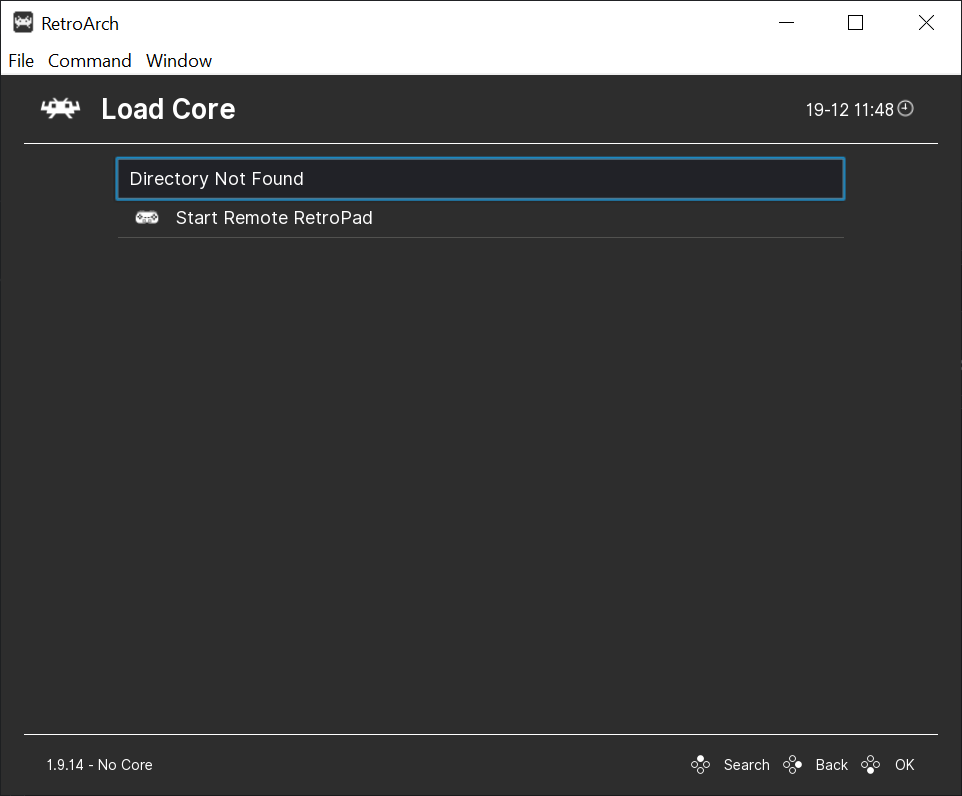The width and height of the screenshot is (962, 796).
Task: Click the RetroArch logo in the title bar
Action: (21, 22)
